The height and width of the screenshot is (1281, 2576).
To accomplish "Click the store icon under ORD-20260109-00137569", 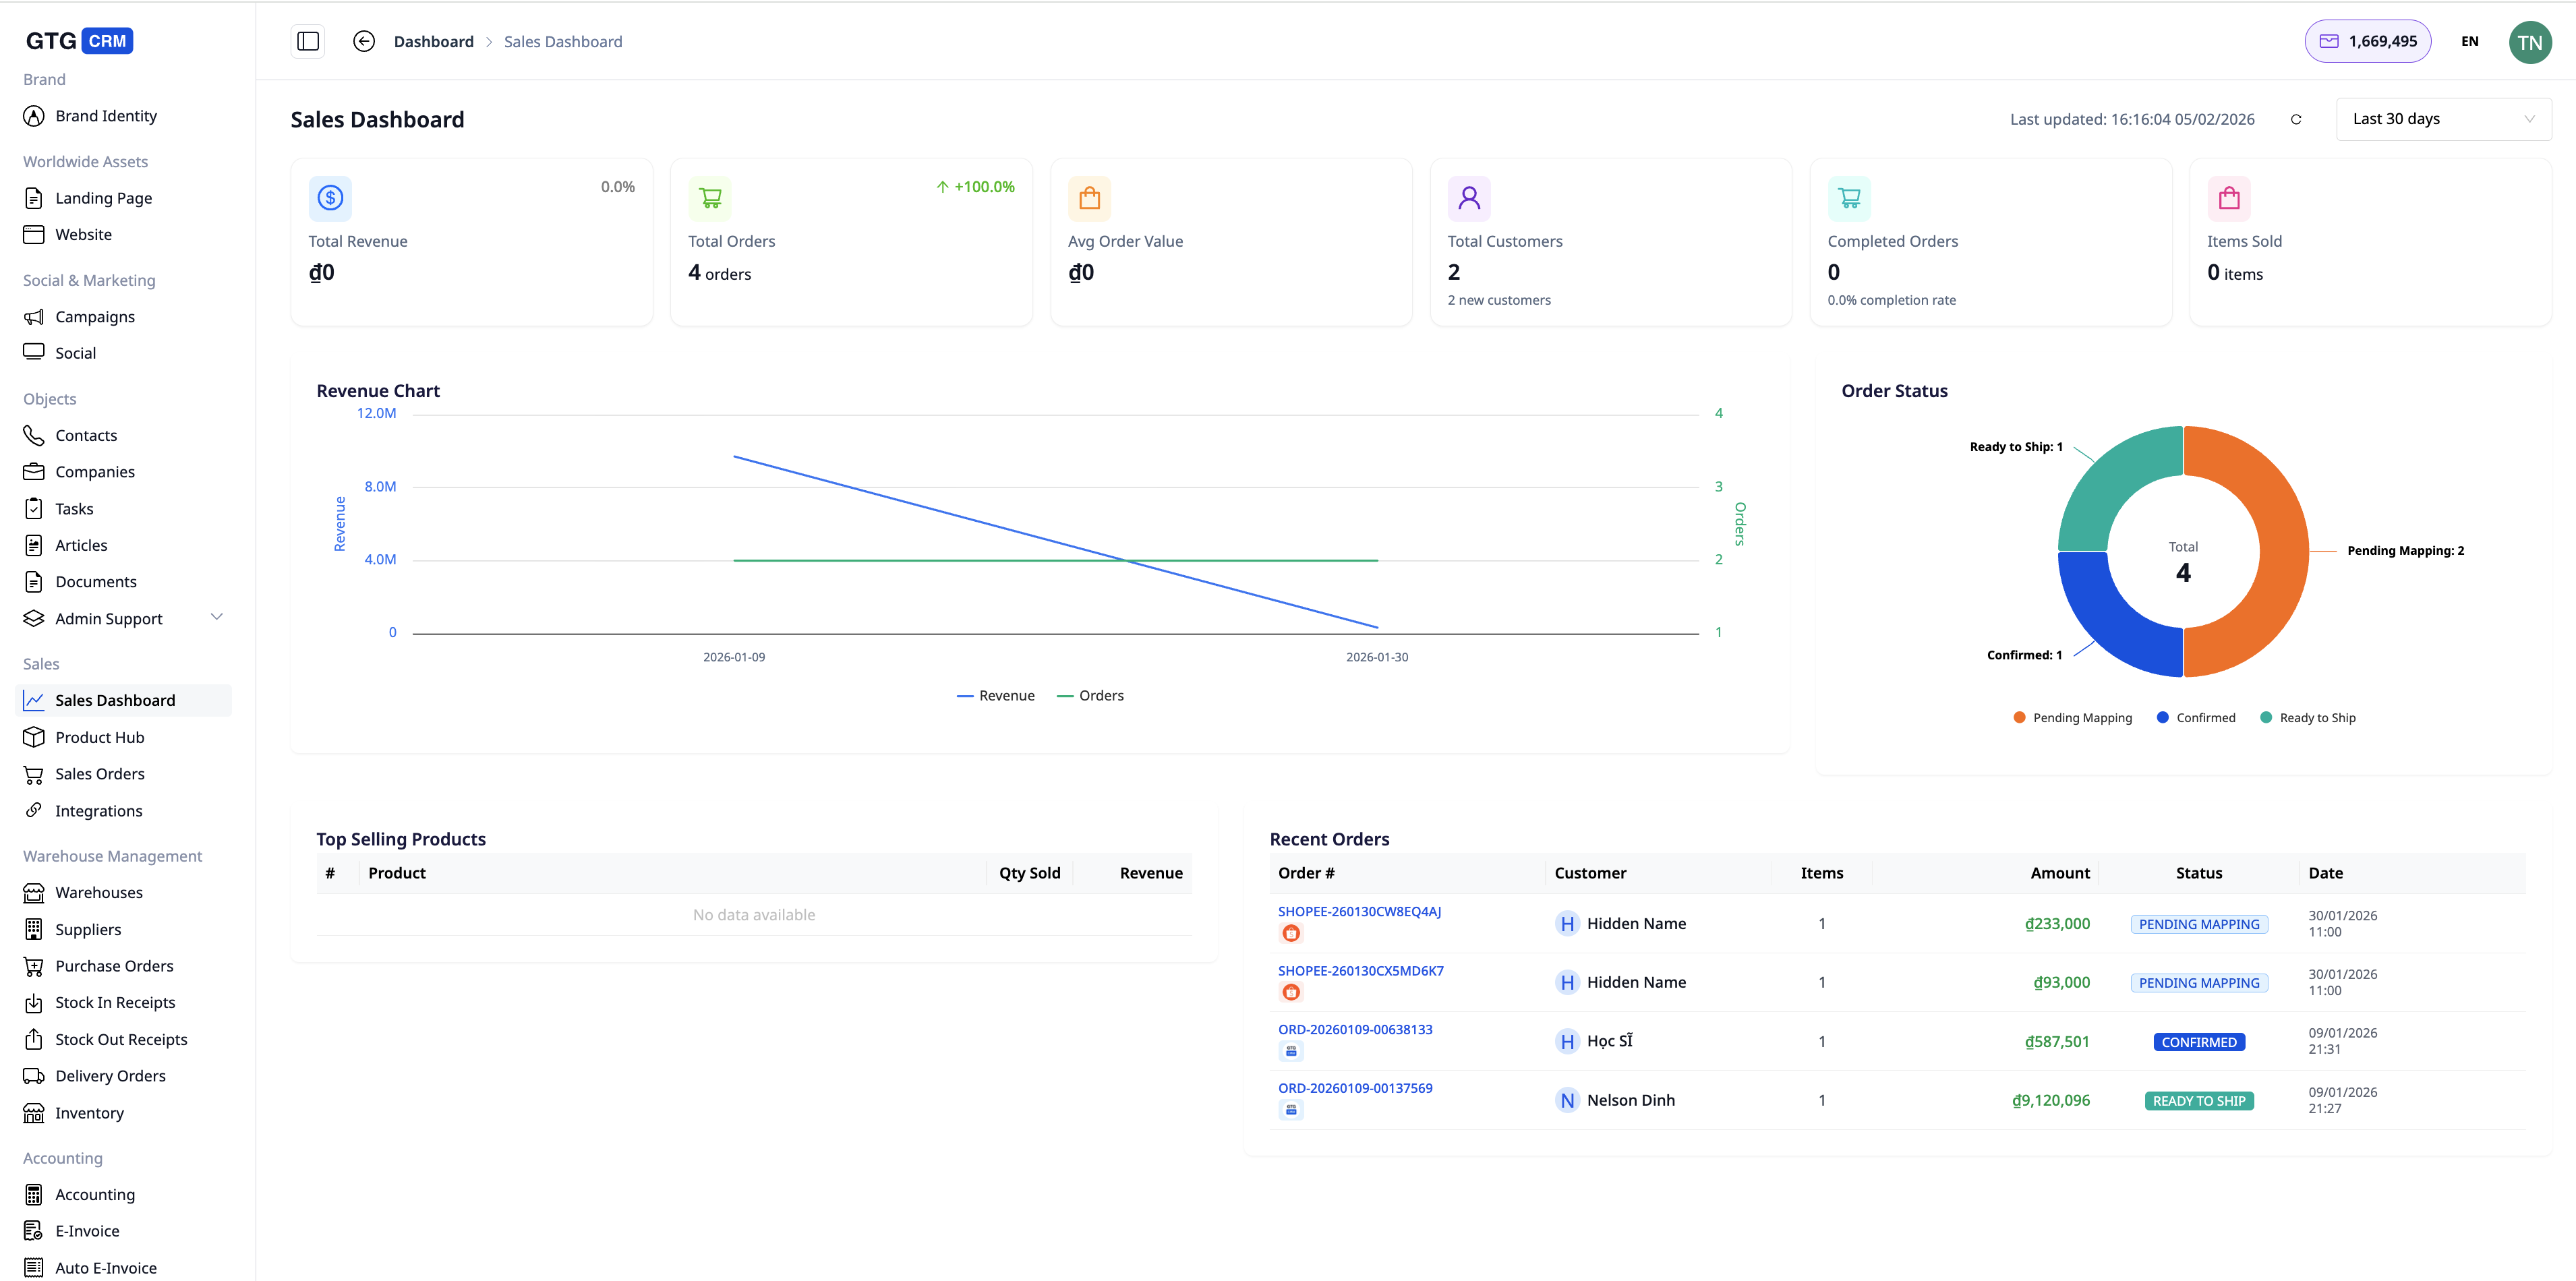I will 1291,1109.
